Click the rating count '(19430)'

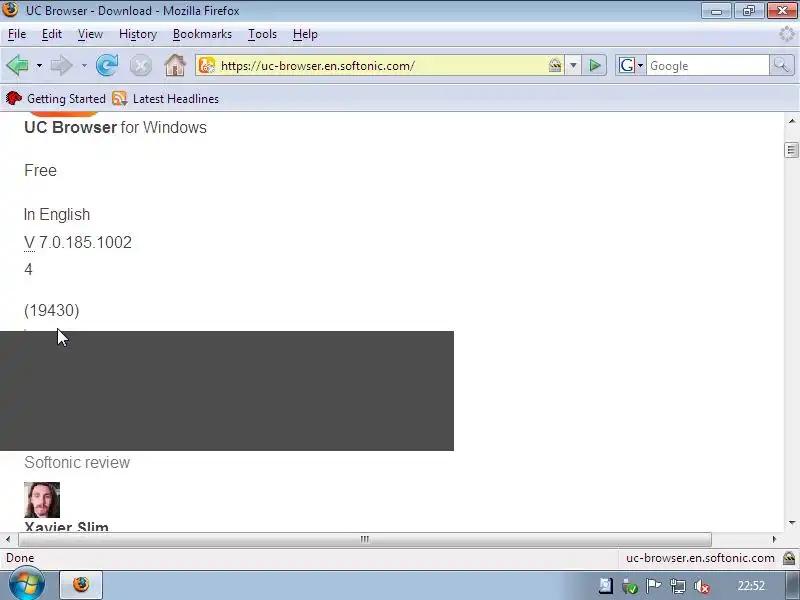click(52, 310)
